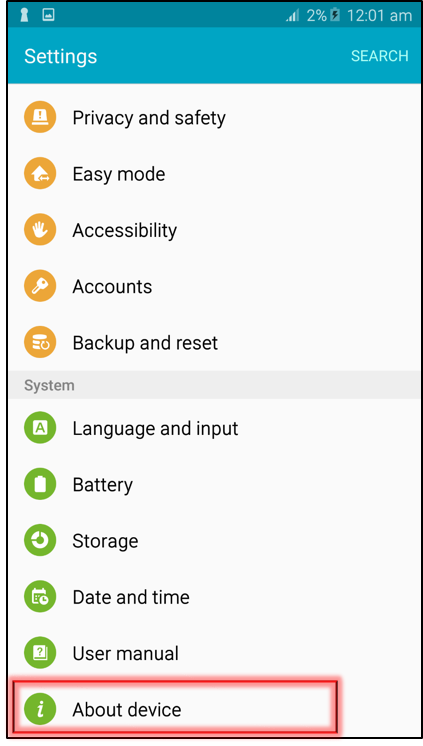Tap the Backup and reset icon
Image resolution: width=423 pixels, height=746 pixels.
click(x=40, y=342)
